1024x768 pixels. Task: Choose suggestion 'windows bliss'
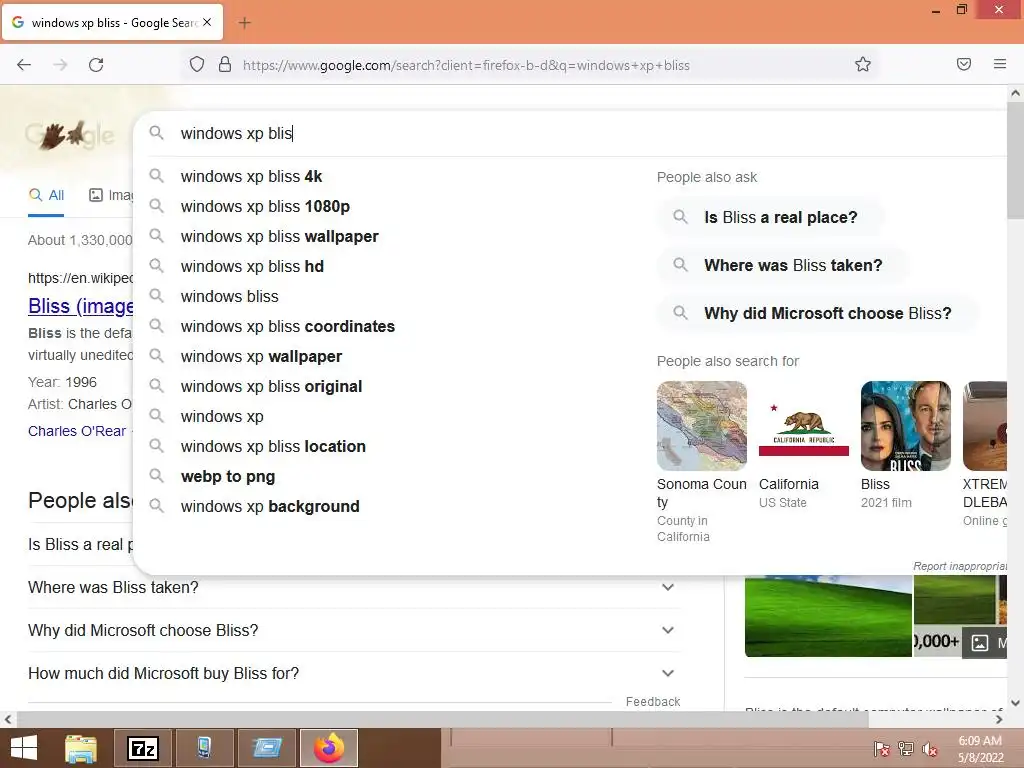[x=229, y=296]
